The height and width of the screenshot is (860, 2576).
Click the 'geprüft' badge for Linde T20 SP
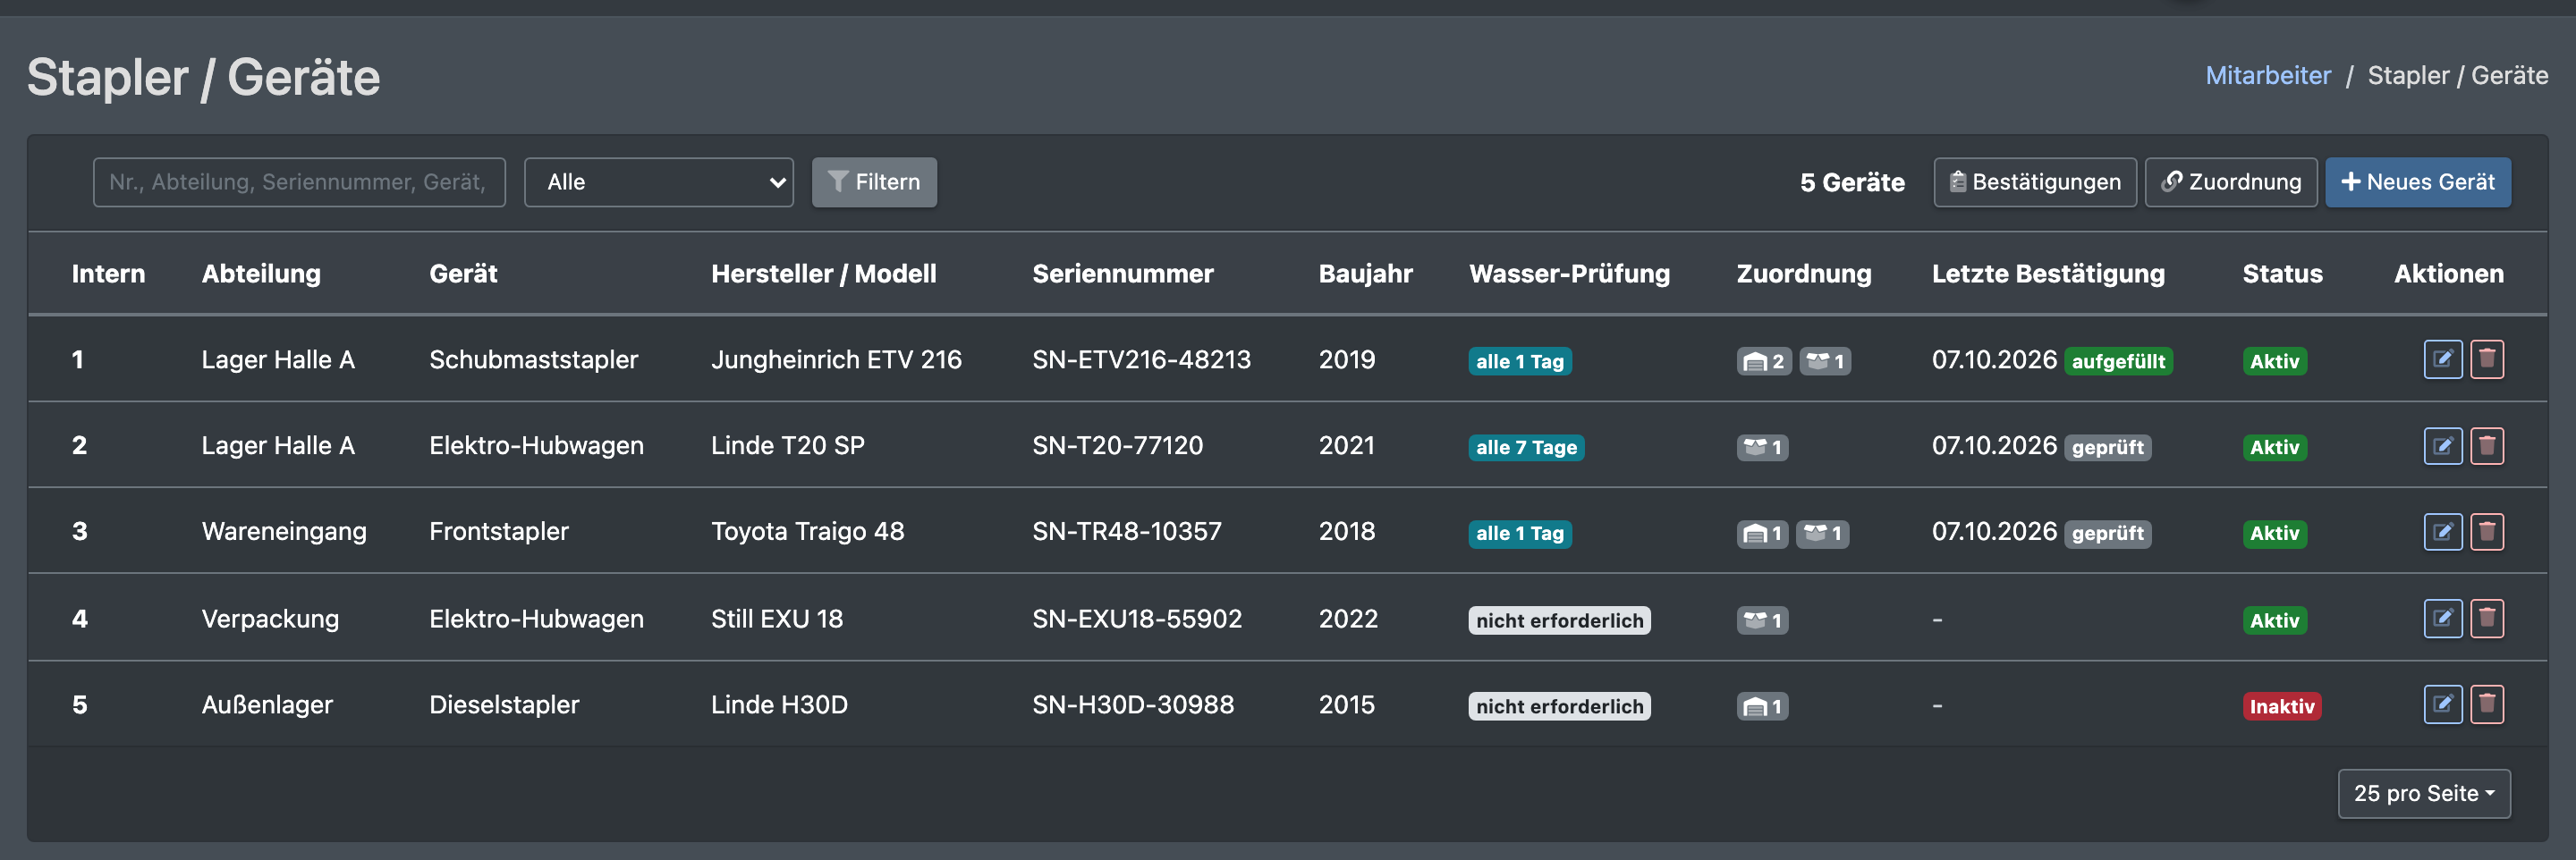click(x=2107, y=447)
